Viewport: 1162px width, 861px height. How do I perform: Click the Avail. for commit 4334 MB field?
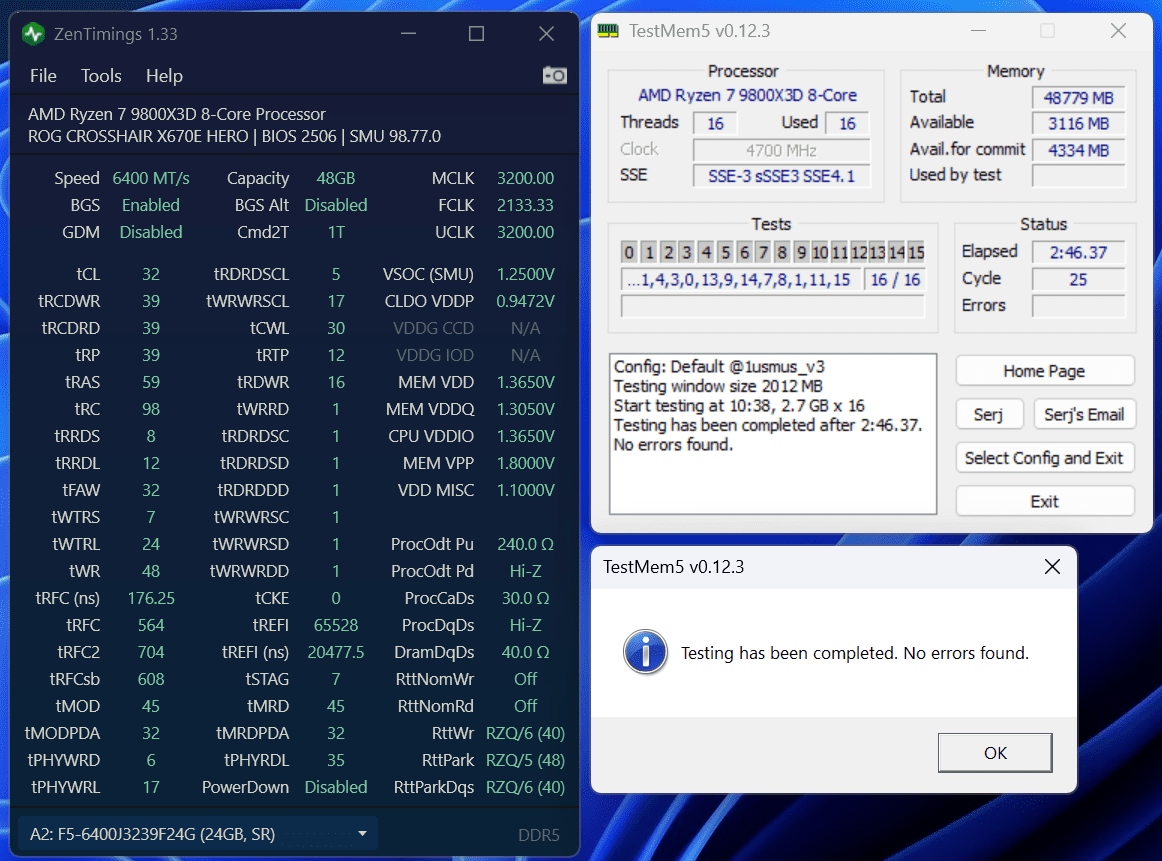pos(1078,150)
